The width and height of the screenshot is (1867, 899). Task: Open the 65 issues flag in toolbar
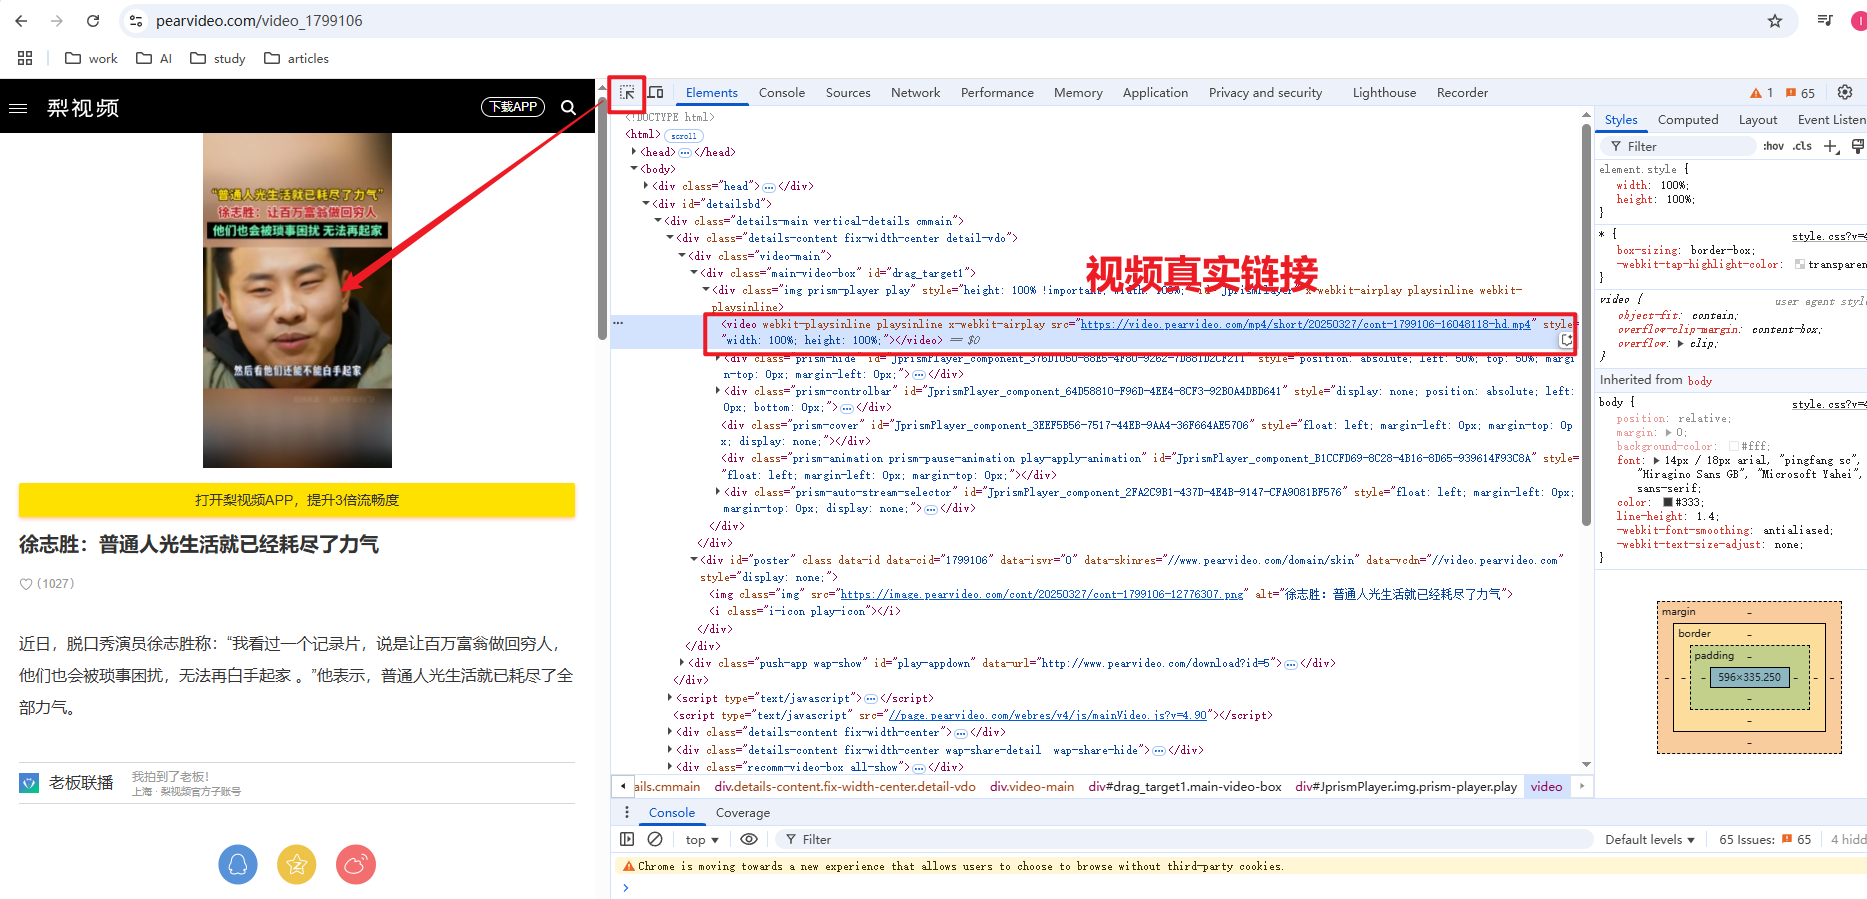1801,93
